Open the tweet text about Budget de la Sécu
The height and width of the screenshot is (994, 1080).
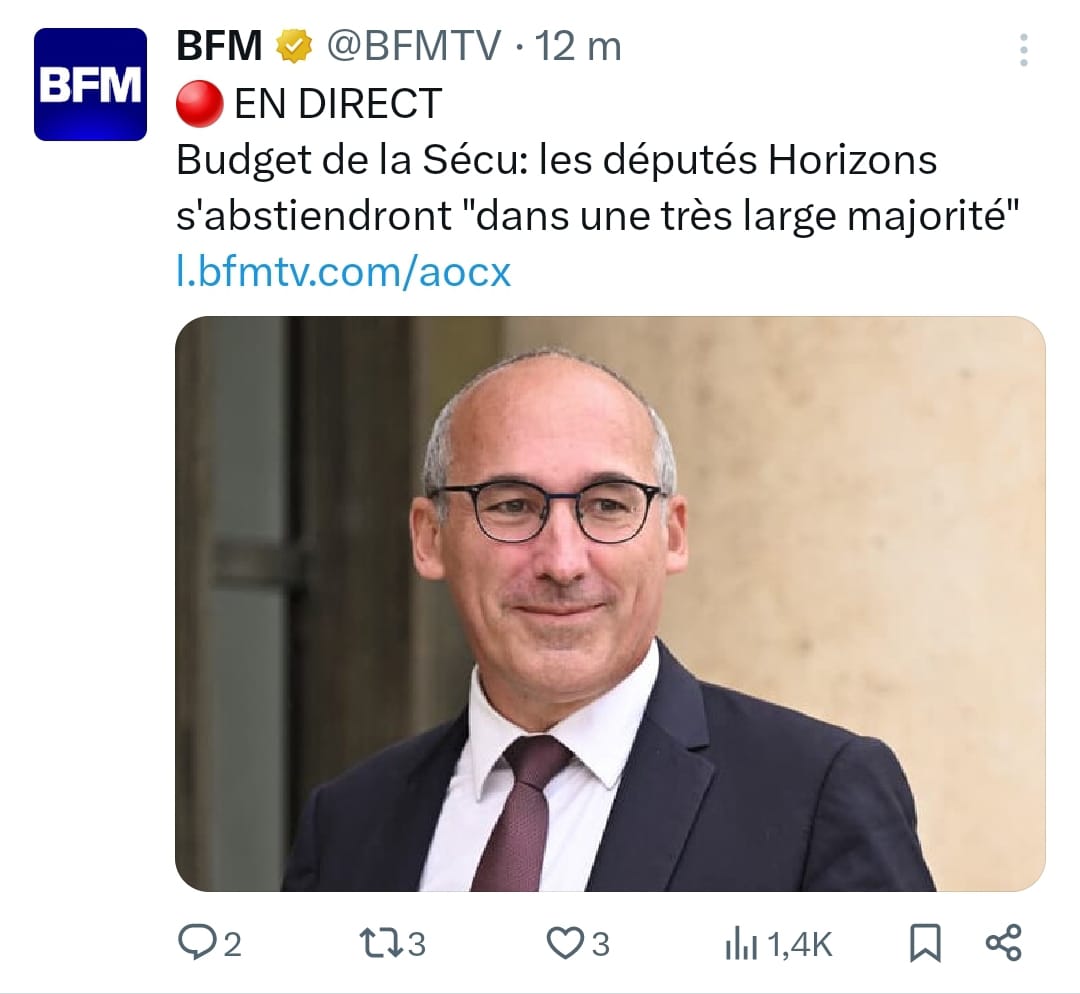[597, 188]
